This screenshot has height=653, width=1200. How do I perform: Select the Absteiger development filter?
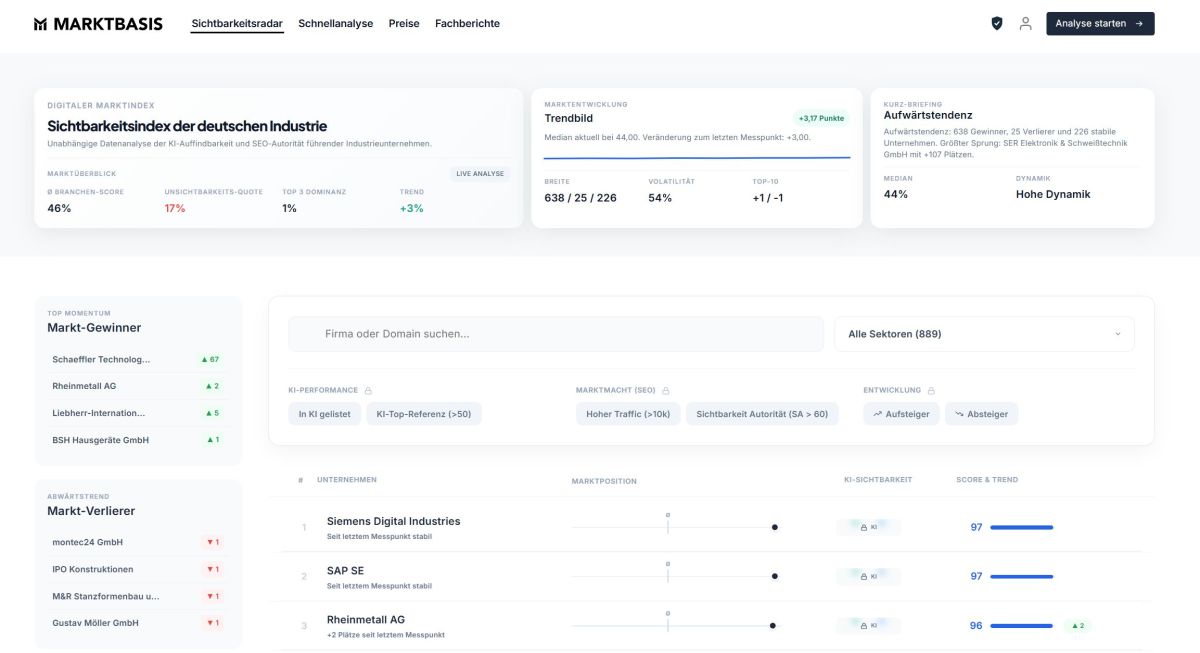click(981, 412)
